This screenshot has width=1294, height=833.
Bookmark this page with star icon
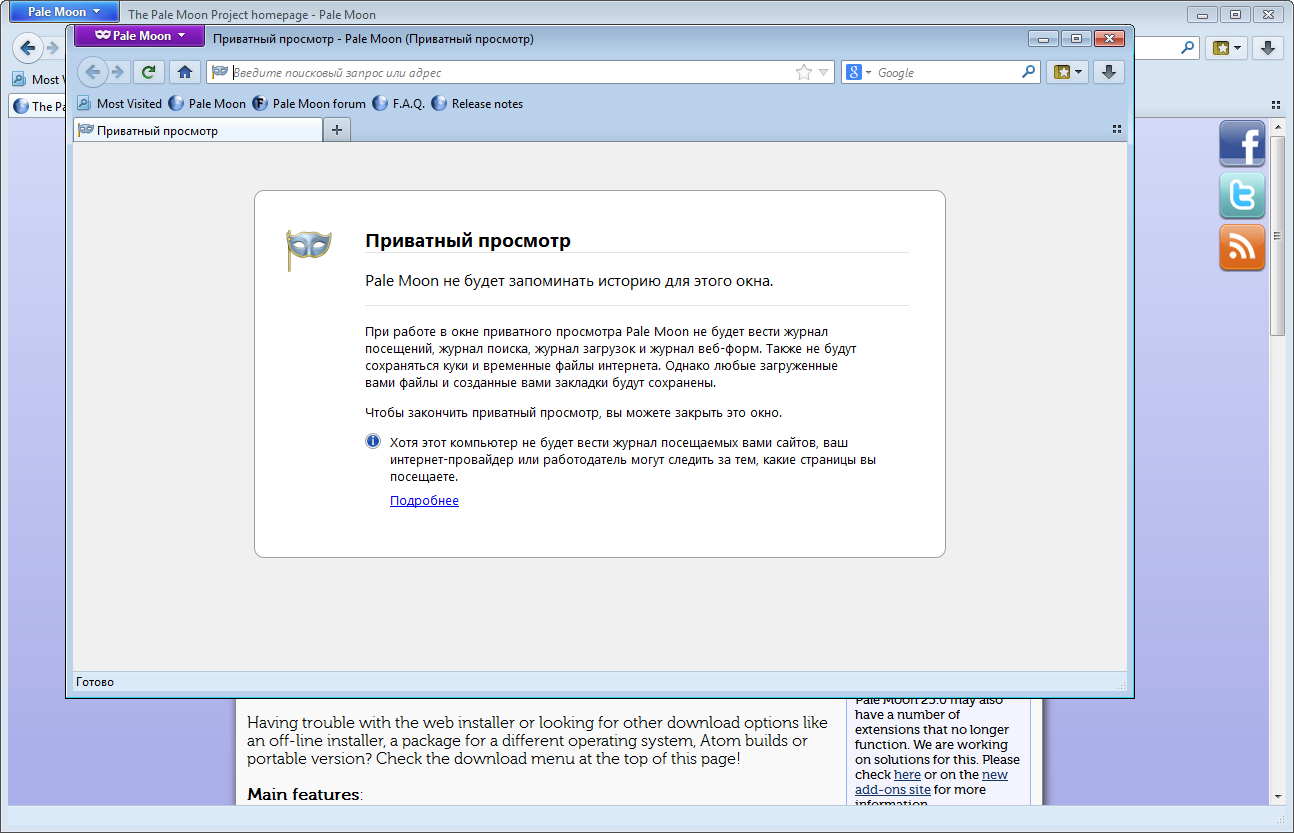[x=803, y=72]
